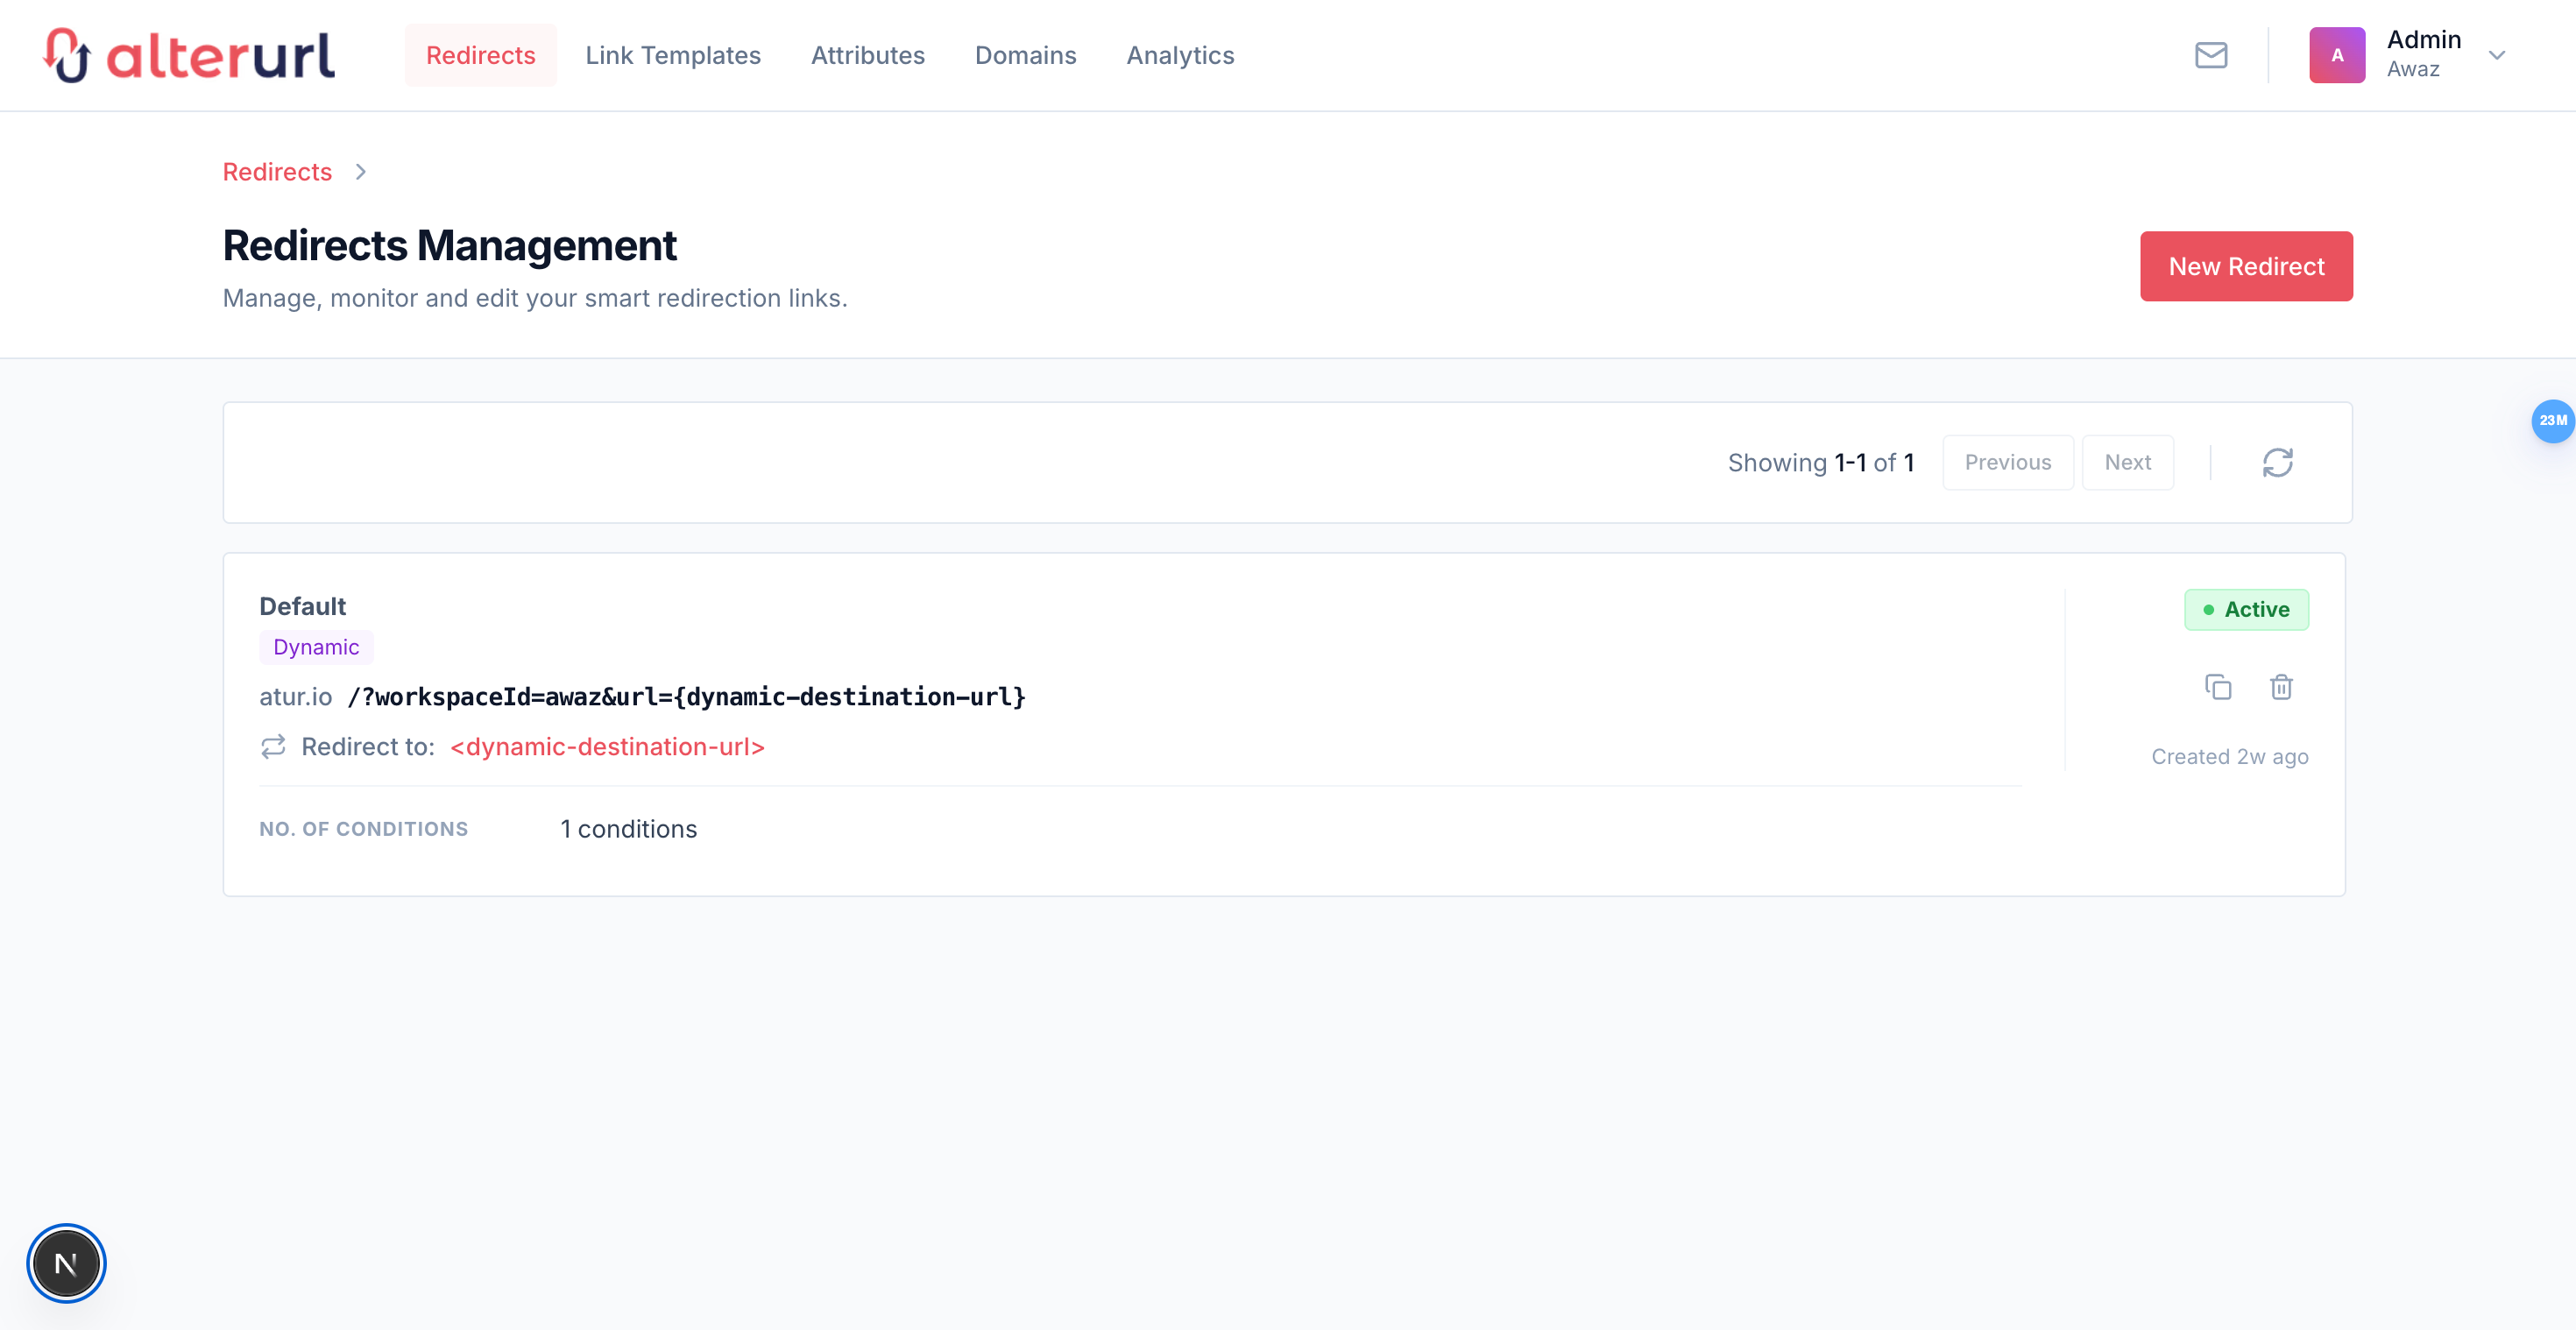This screenshot has height=1330, width=2576.
Task: Go to the Analytics tab
Action: point(1180,55)
